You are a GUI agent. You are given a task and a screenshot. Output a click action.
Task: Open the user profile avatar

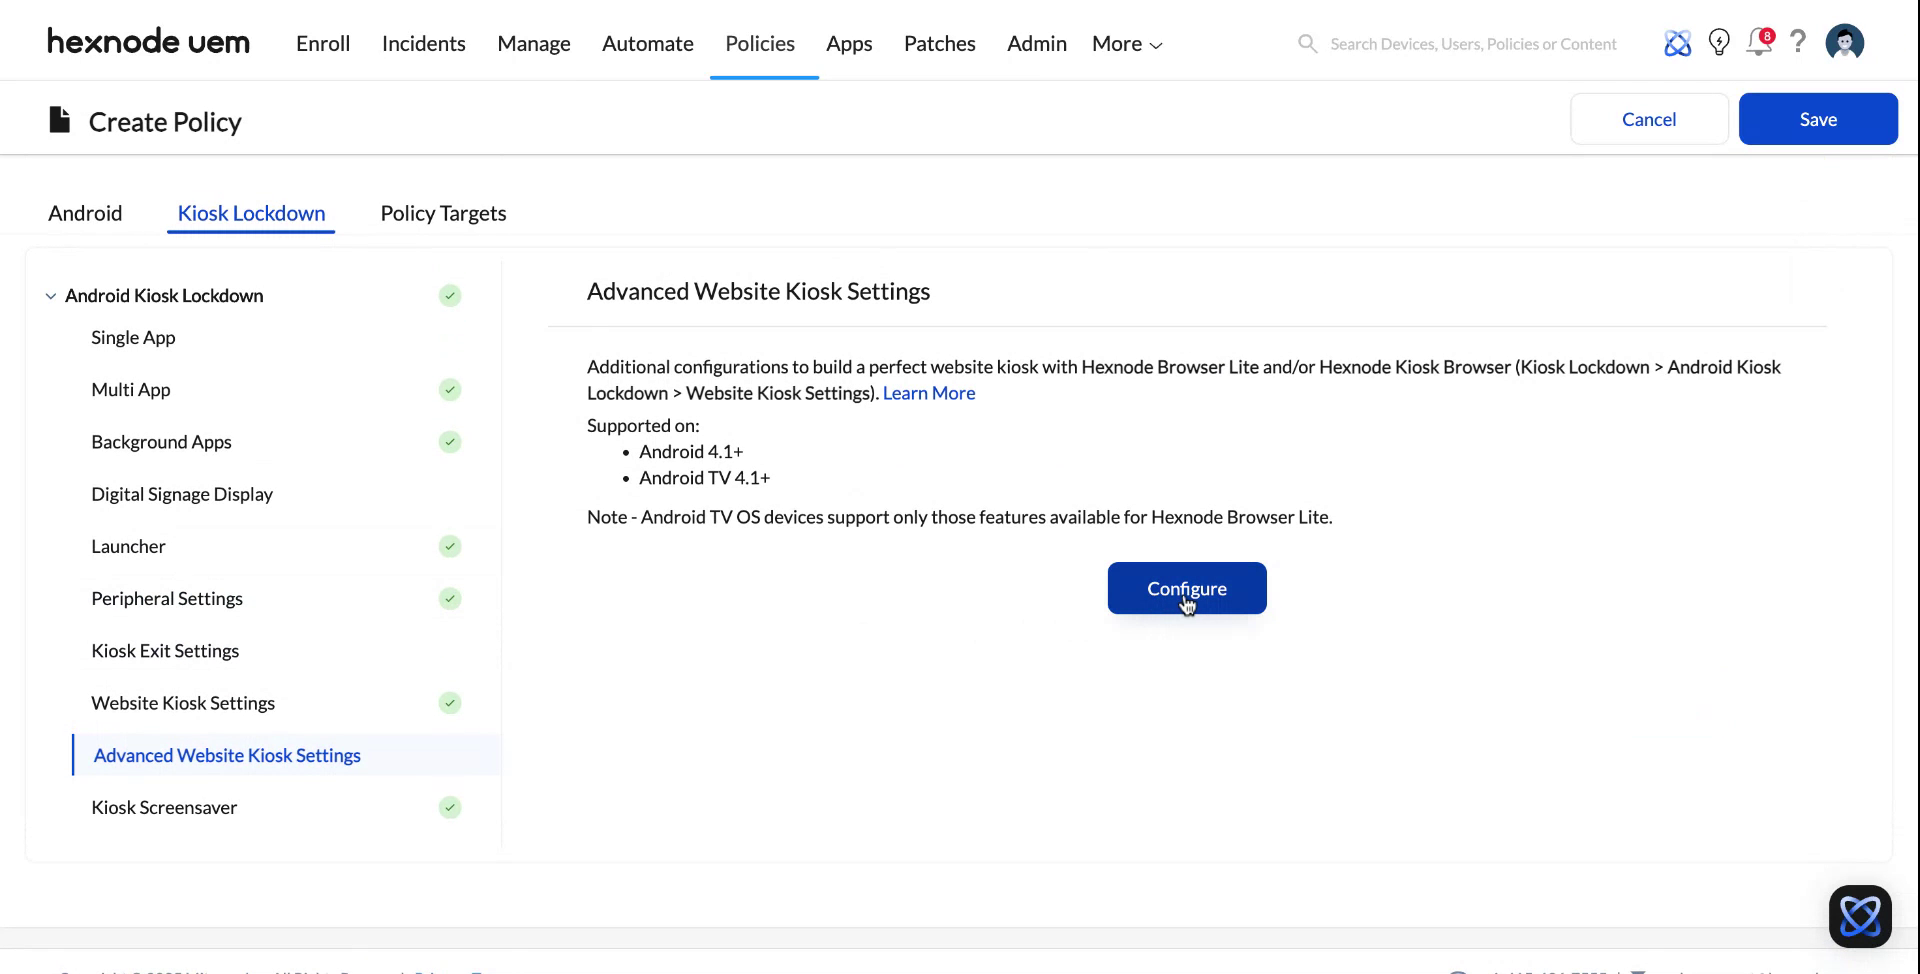click(x=1845, y=42)
